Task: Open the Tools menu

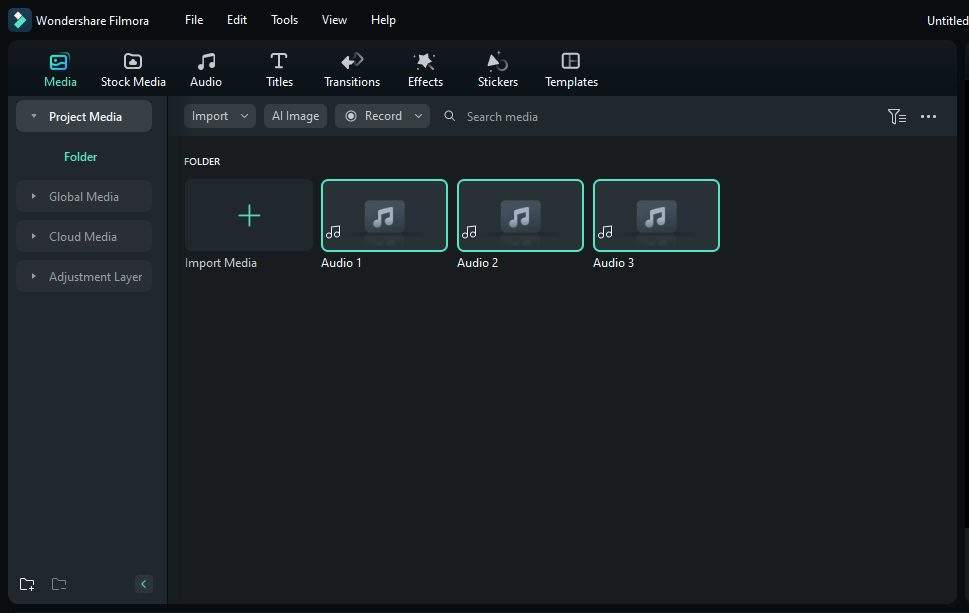Action: coord(284,20)
